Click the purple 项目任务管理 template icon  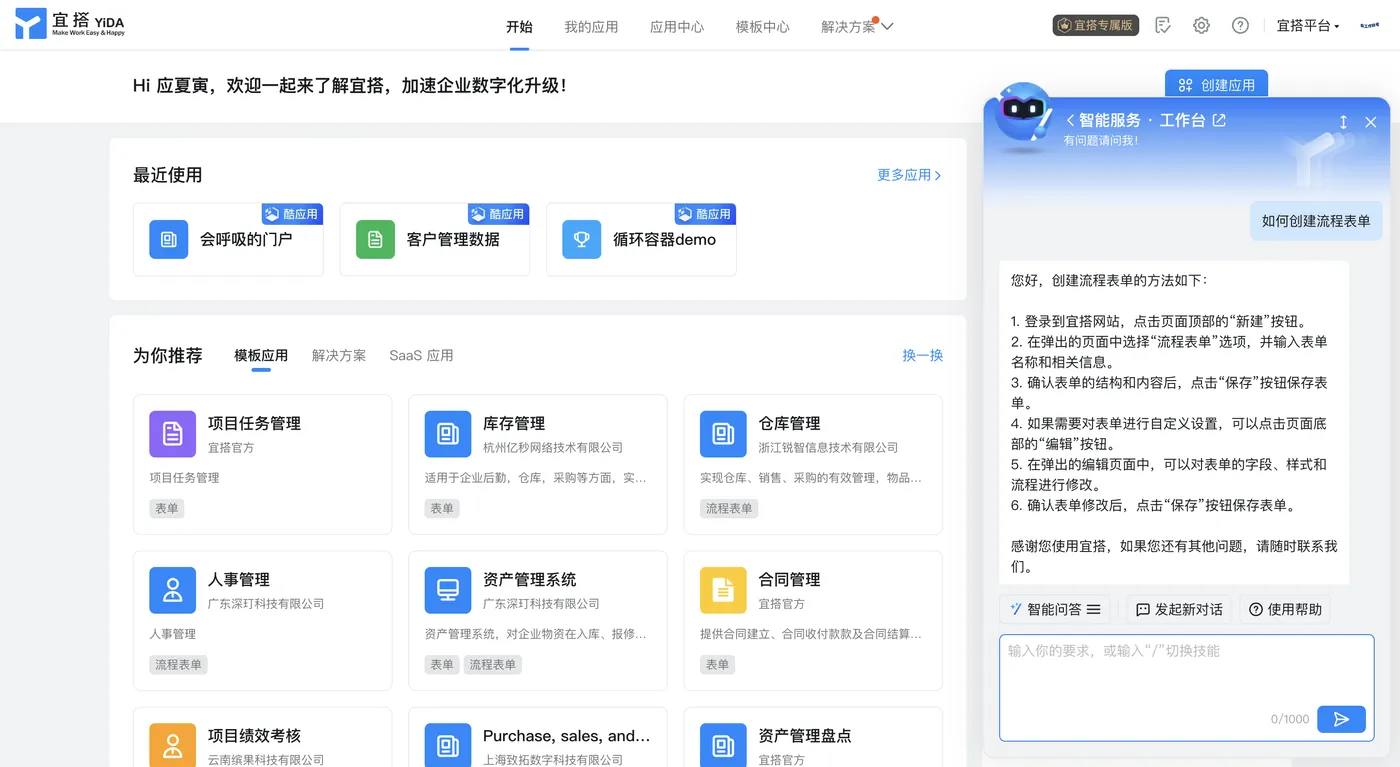tap(173, 434)
